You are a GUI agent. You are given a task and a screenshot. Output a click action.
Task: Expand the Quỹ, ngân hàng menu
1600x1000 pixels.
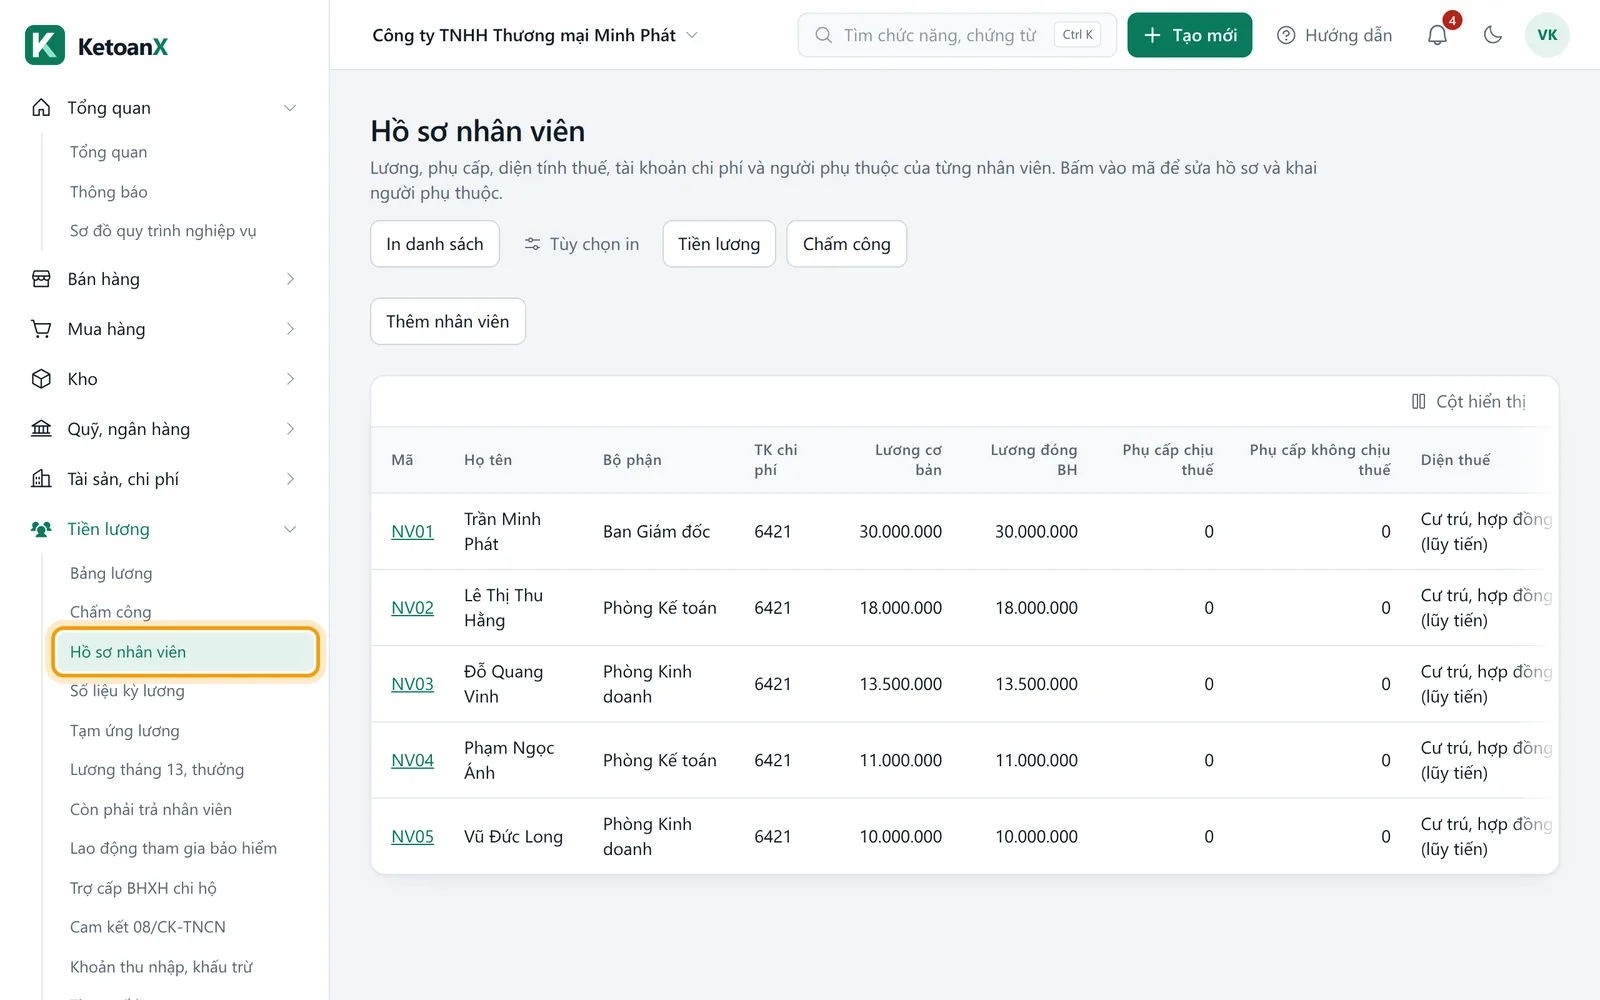coord(164,429)
